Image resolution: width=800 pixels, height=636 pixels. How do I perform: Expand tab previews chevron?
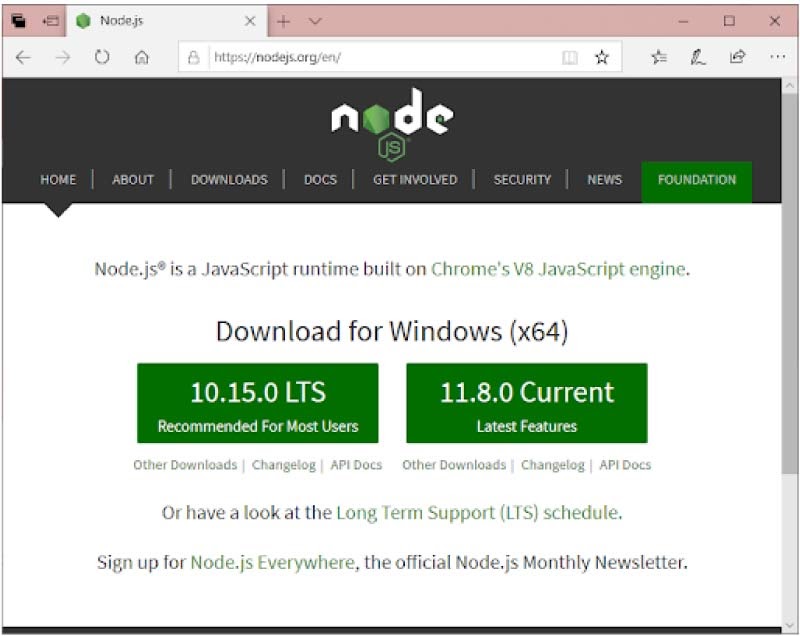pos(315,21)
